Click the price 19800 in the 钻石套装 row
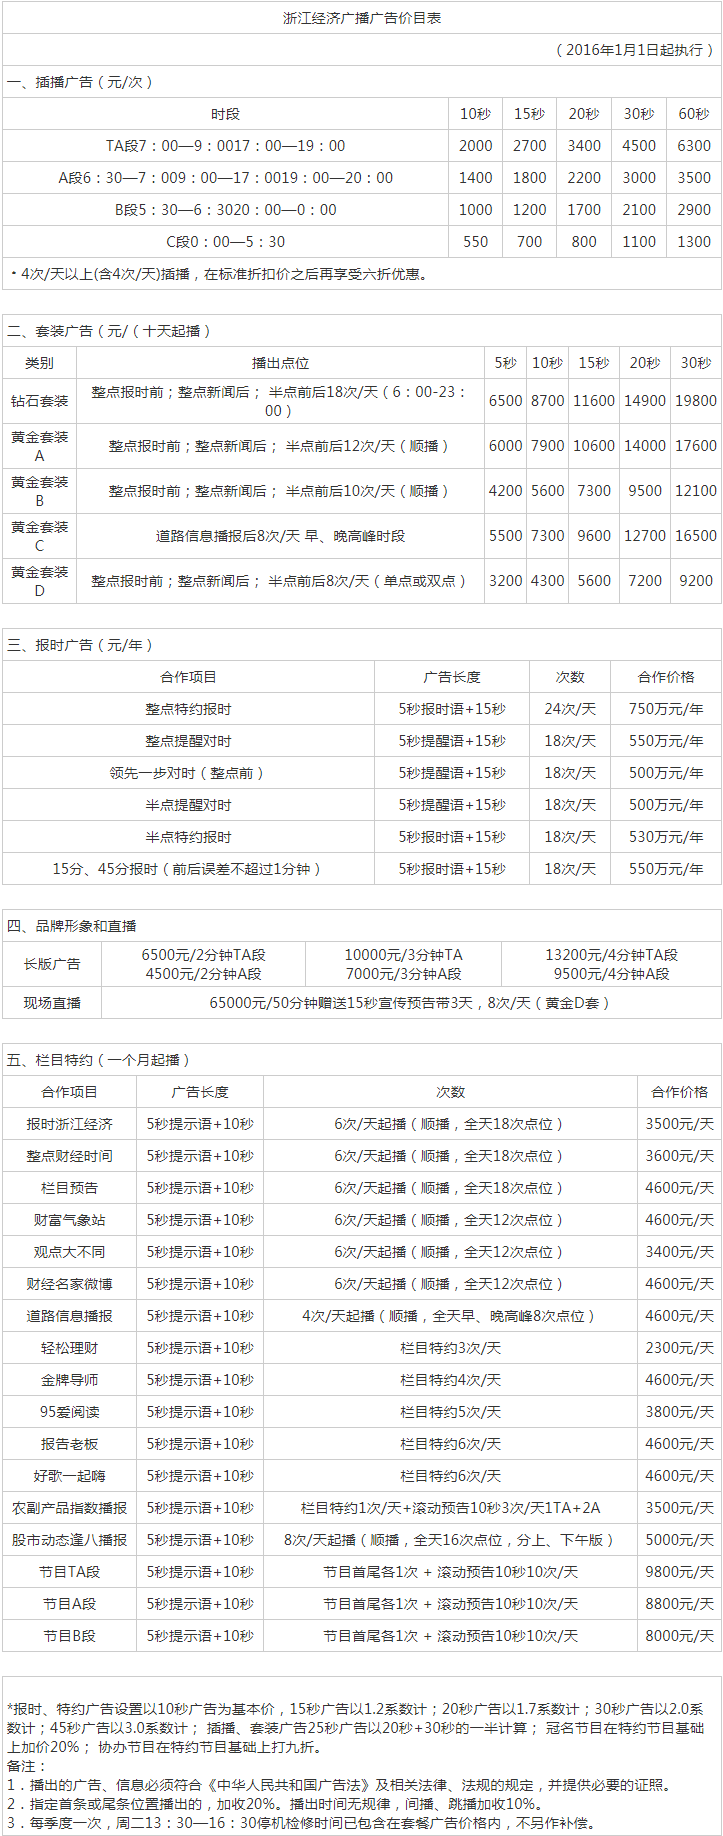The width and height of the screenshot is (723, 1836). pos(696,401)
